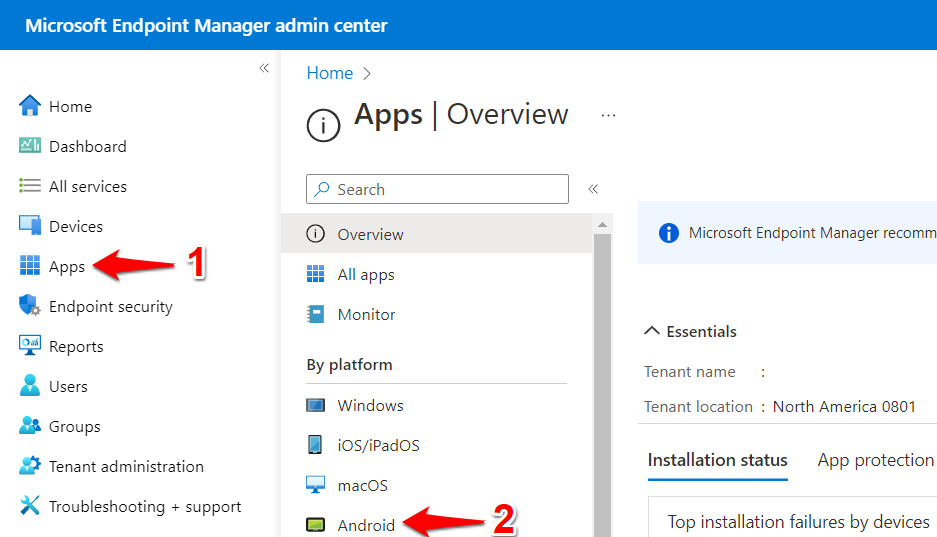Collapse the Essentials section chevron
The height and width of the screenshot is (537, 937).
(652, 331)
